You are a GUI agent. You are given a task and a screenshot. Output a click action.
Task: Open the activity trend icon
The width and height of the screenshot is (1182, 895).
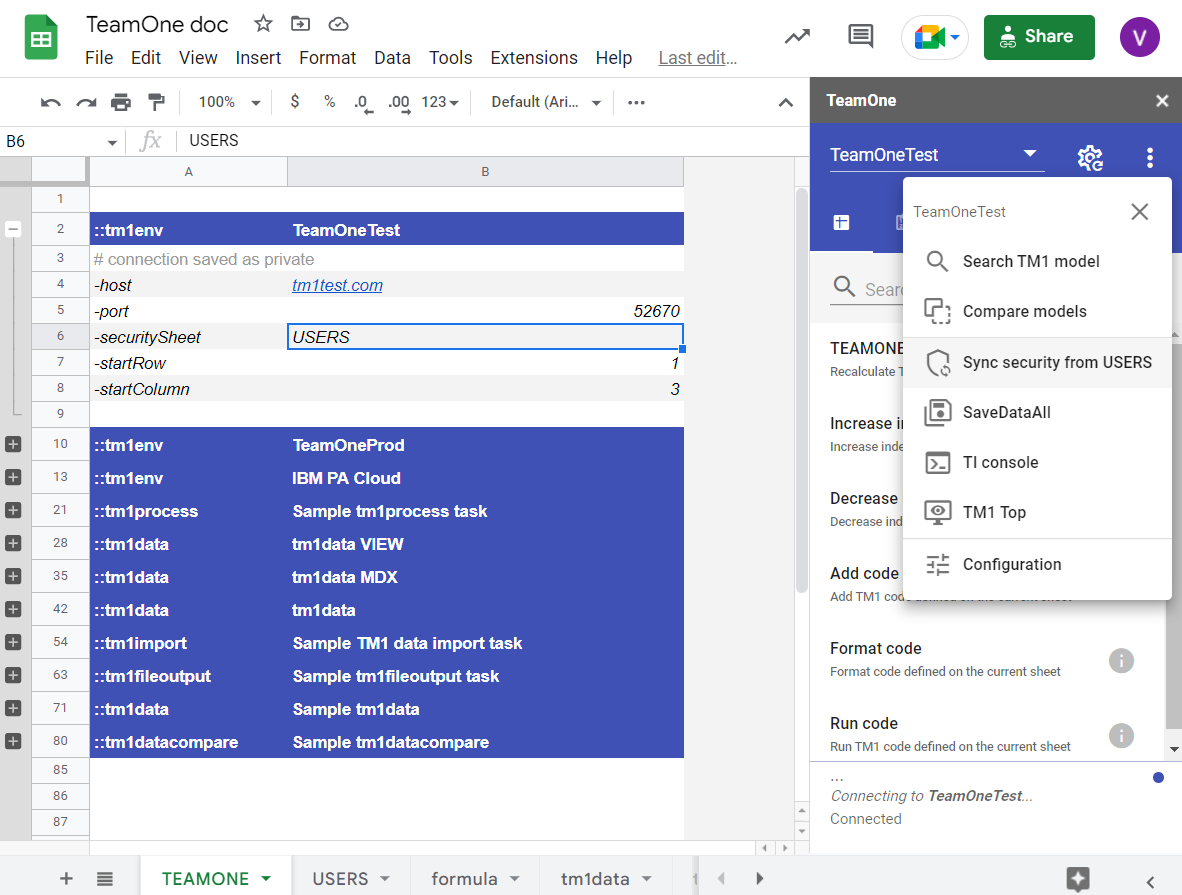(x=797, y=36)
